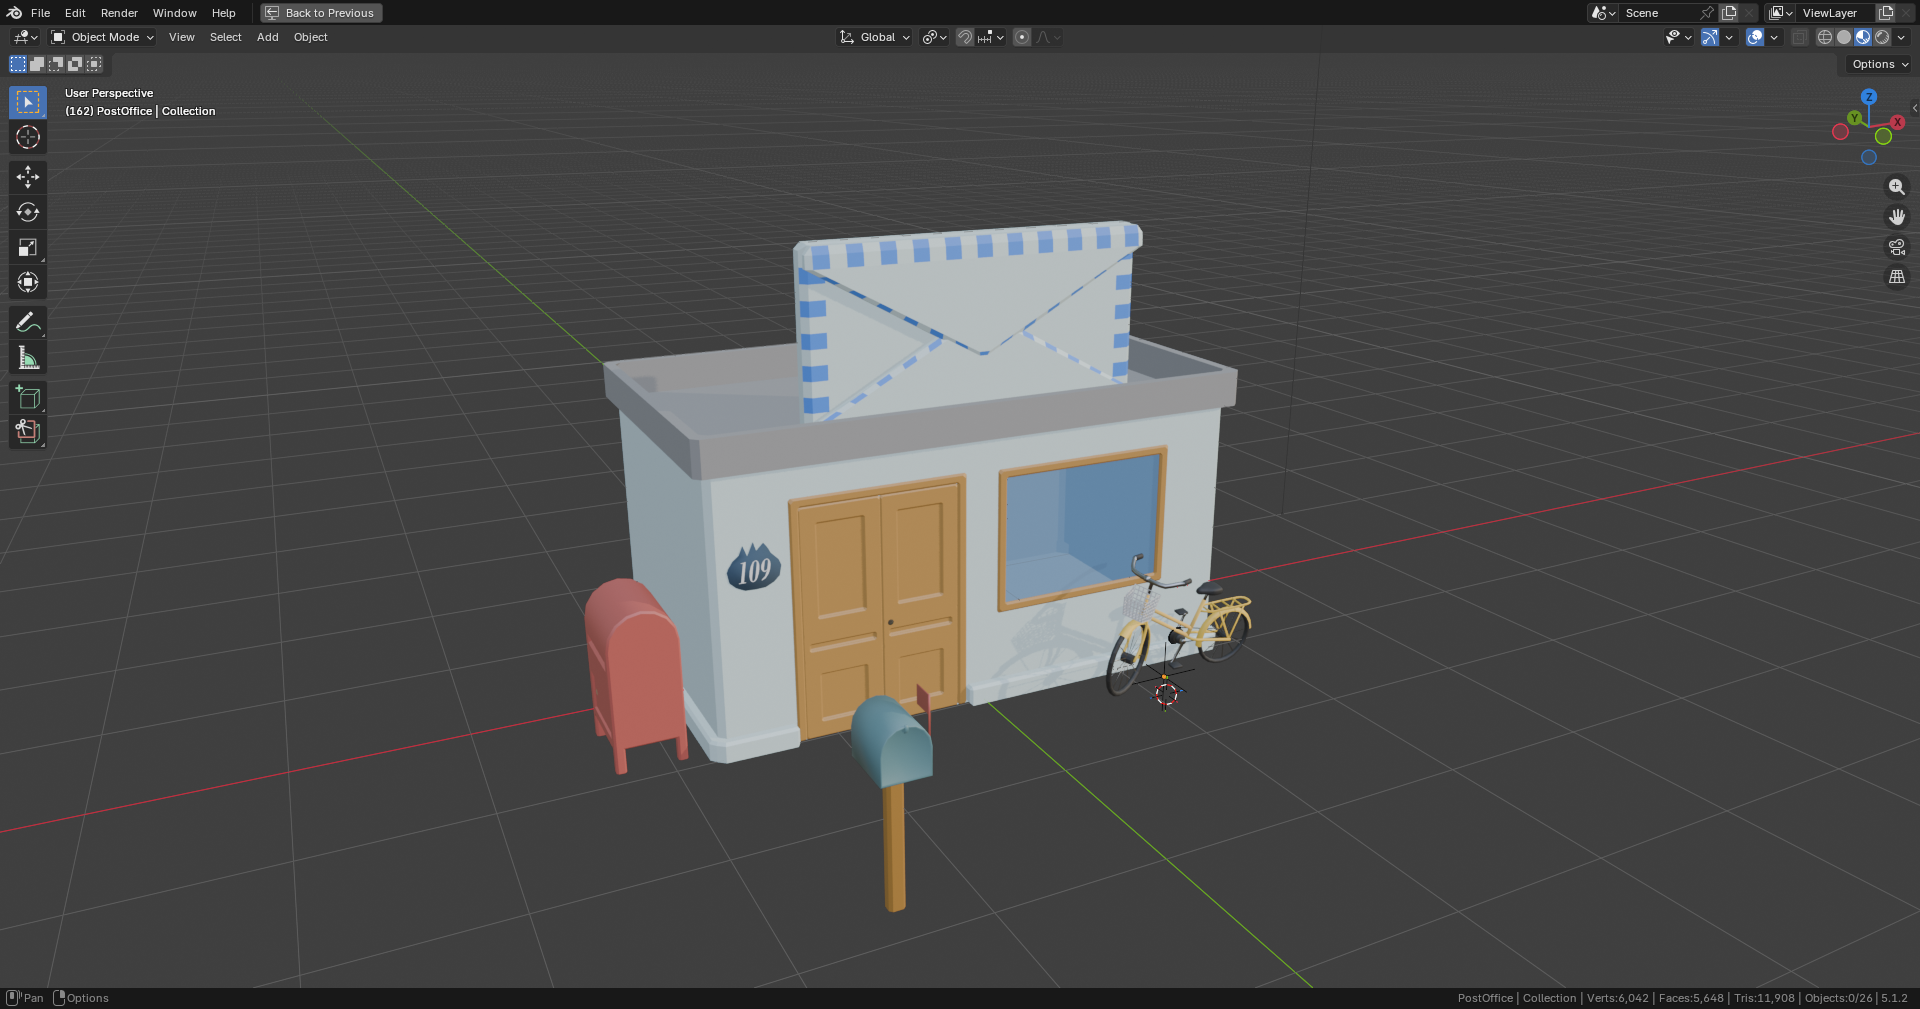Open the viewport Add menu

(268, 37)
